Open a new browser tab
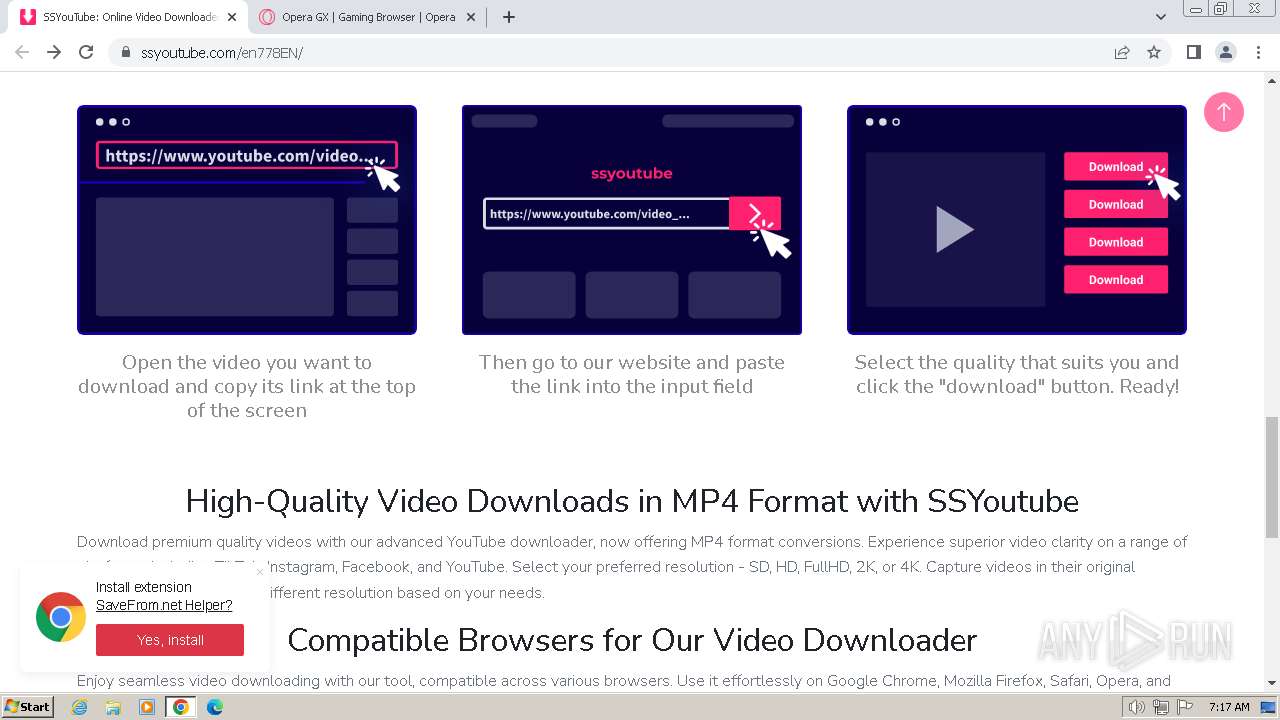The image size is (1280, 720). pyautogui.click(x=509, y=17)
